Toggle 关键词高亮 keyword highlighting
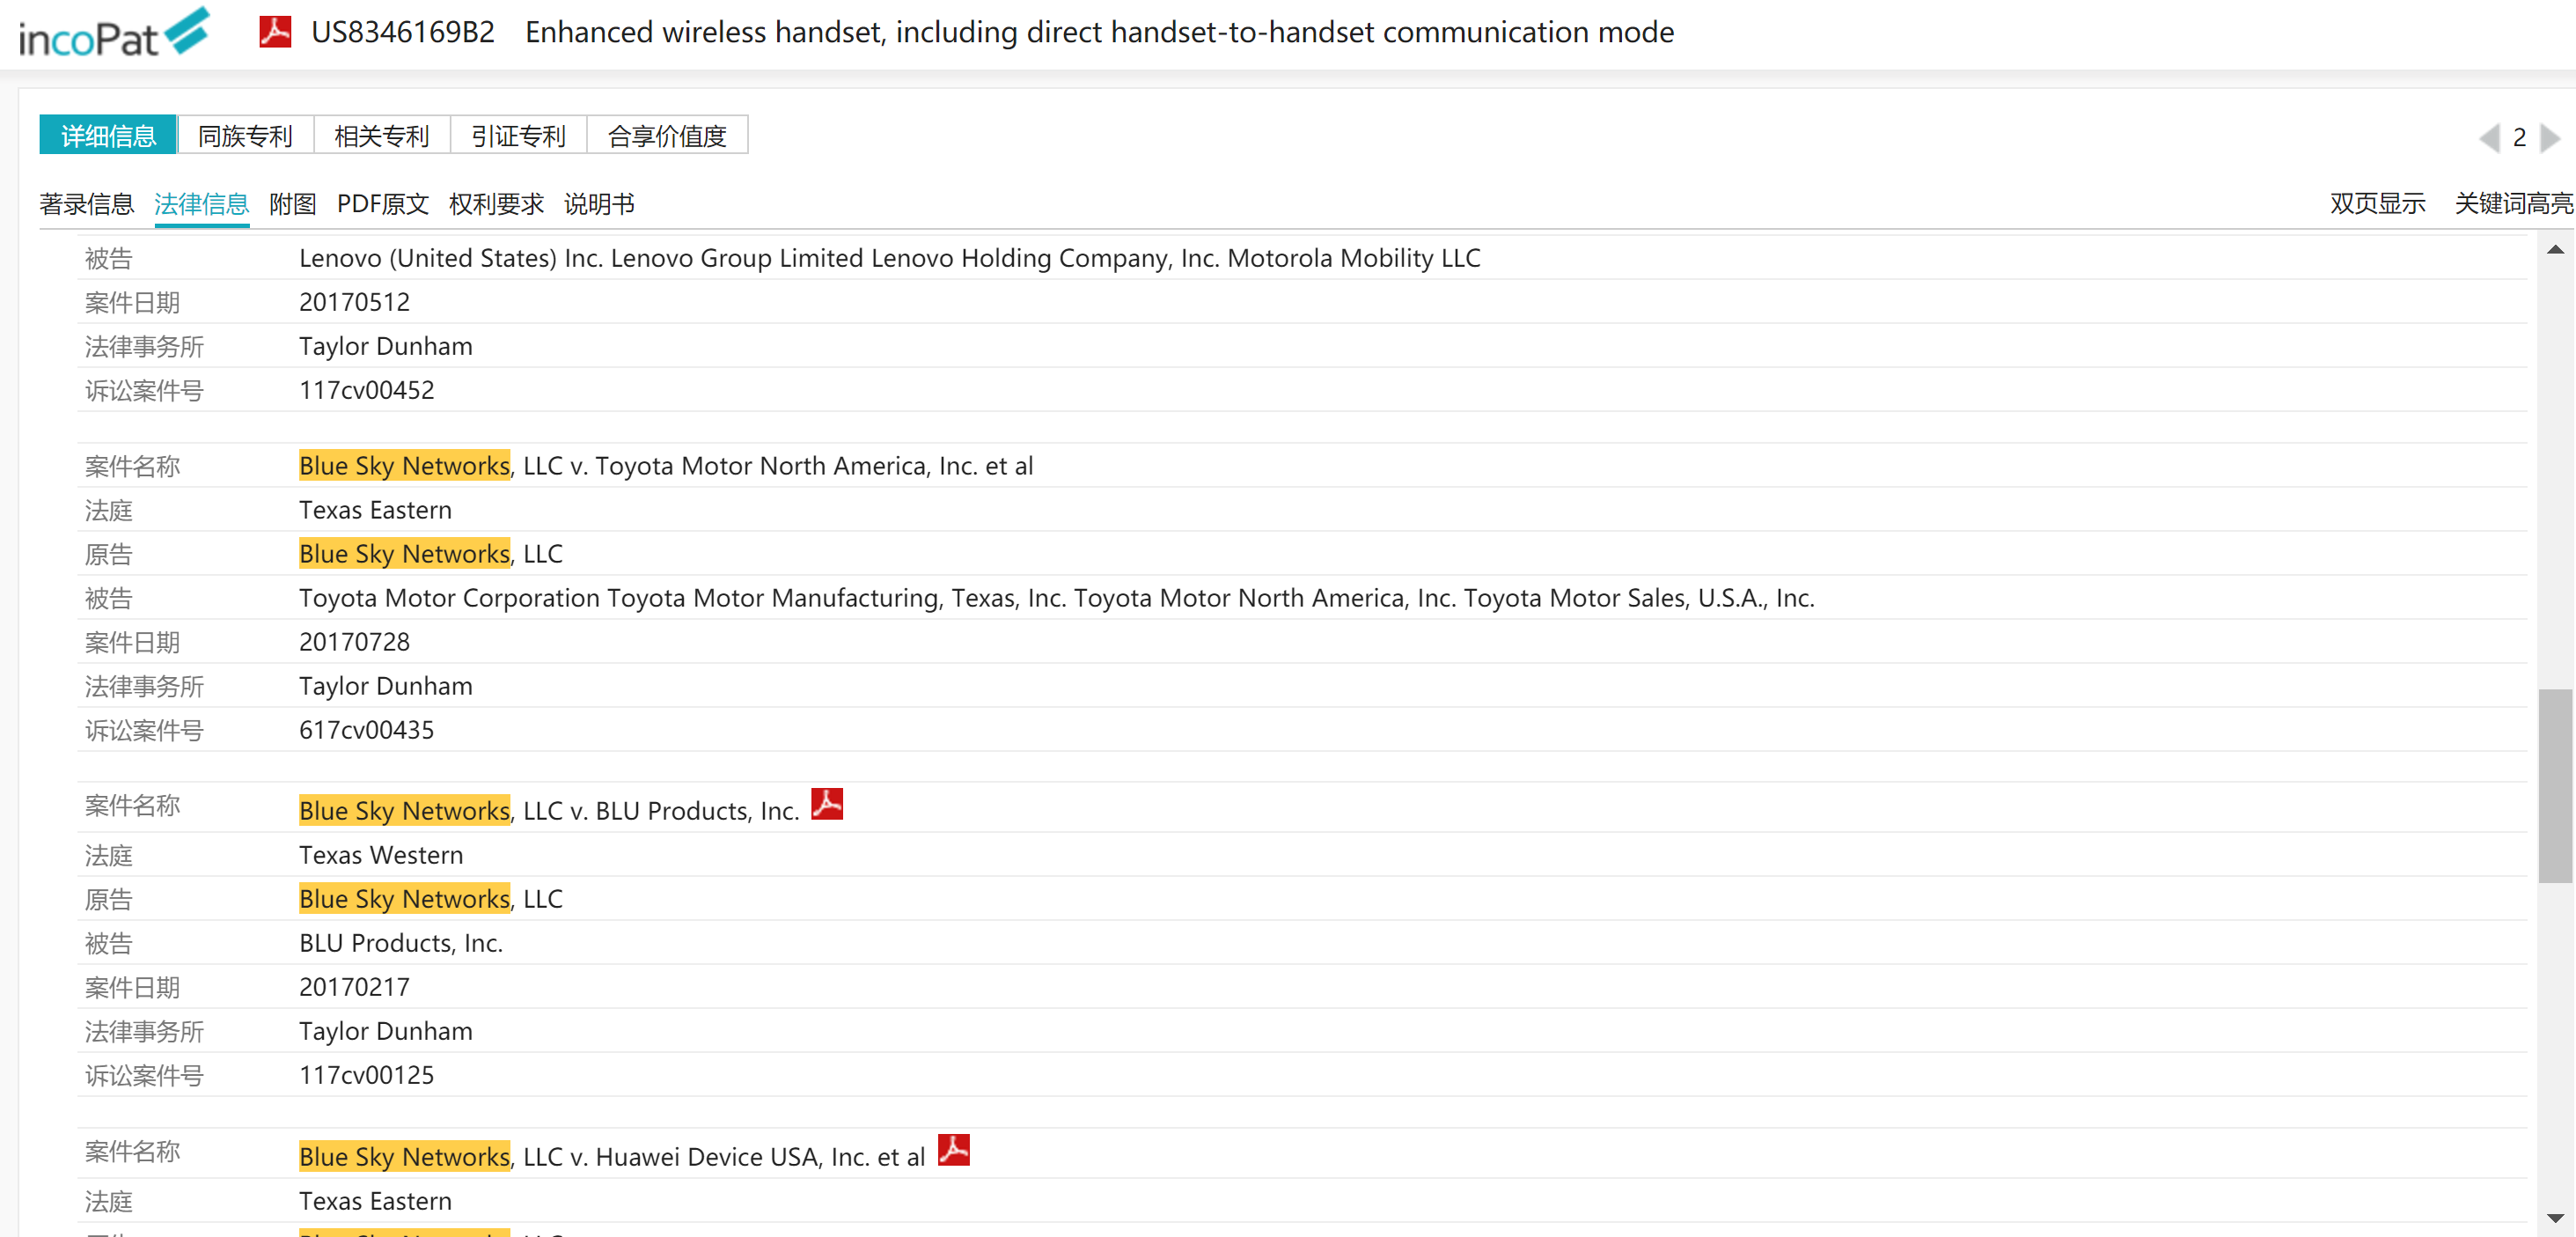The image size is (2576, 1237). [2512, 204]
